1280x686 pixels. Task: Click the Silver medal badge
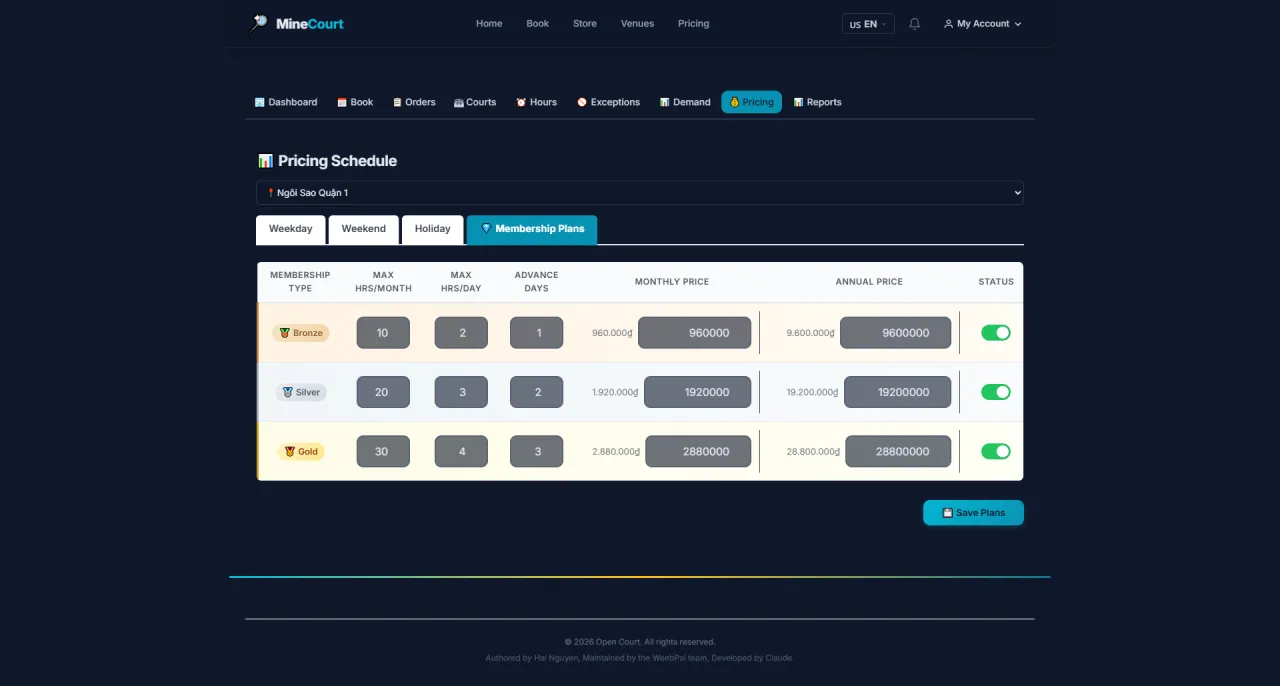(x=301, y=392)
